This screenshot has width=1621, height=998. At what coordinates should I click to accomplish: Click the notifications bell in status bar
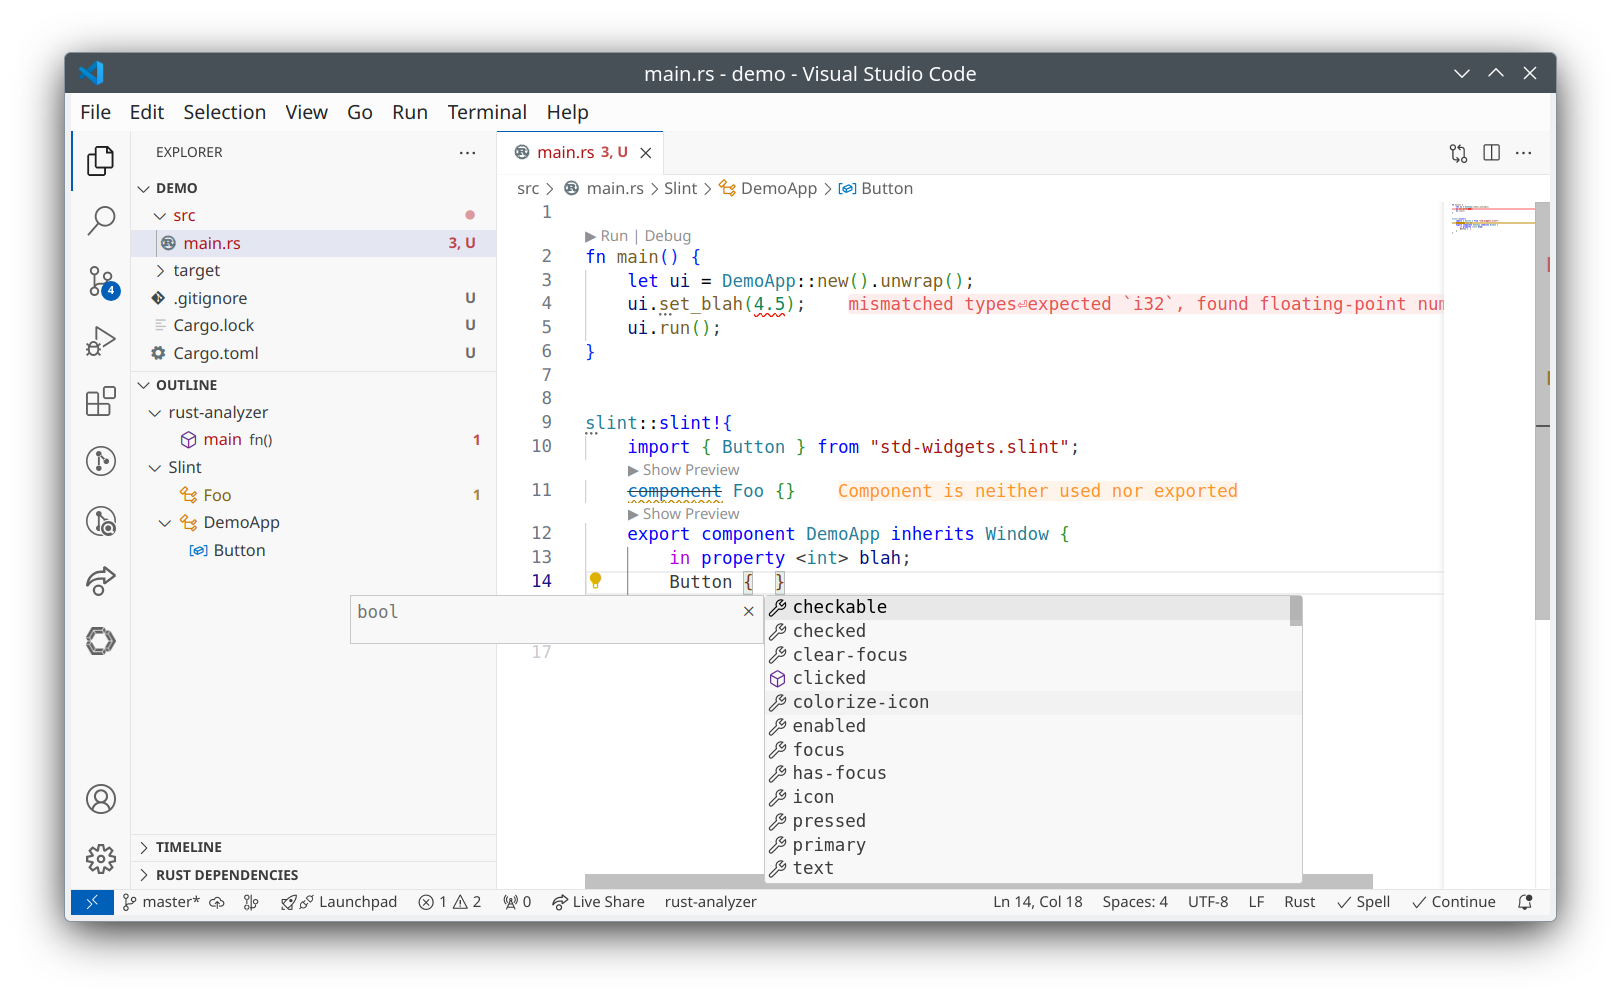[1525, 902]
